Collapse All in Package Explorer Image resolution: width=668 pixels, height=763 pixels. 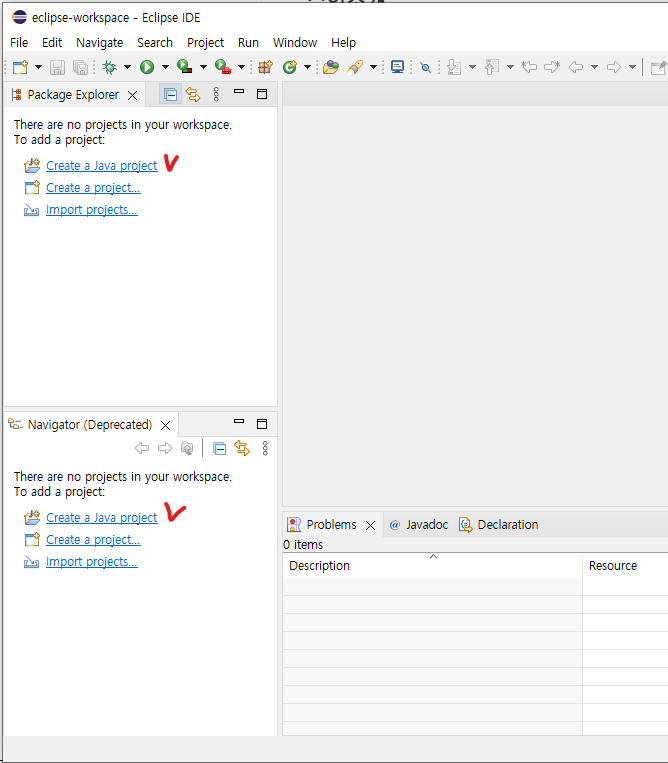coord(170,94)
